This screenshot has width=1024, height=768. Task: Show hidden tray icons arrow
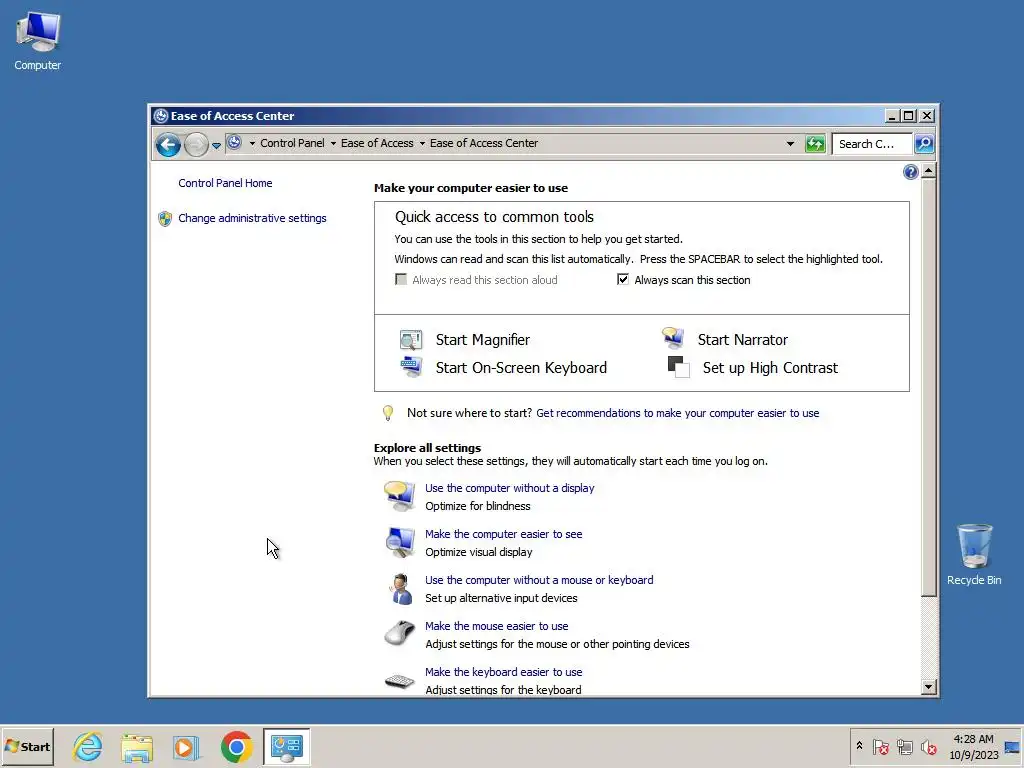coord(859,746)
